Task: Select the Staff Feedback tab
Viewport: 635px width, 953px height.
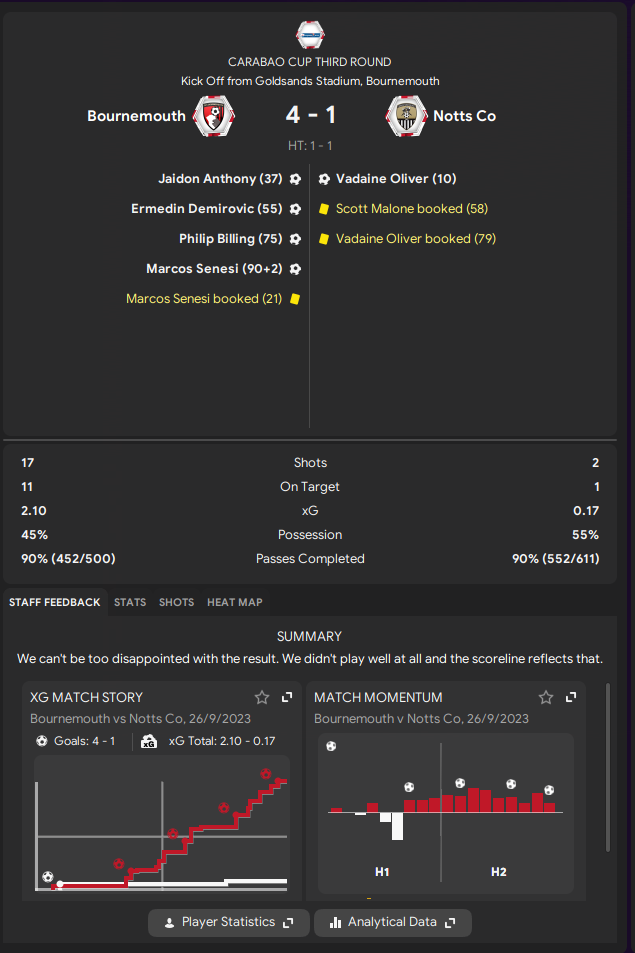Action: coord(55,602)
